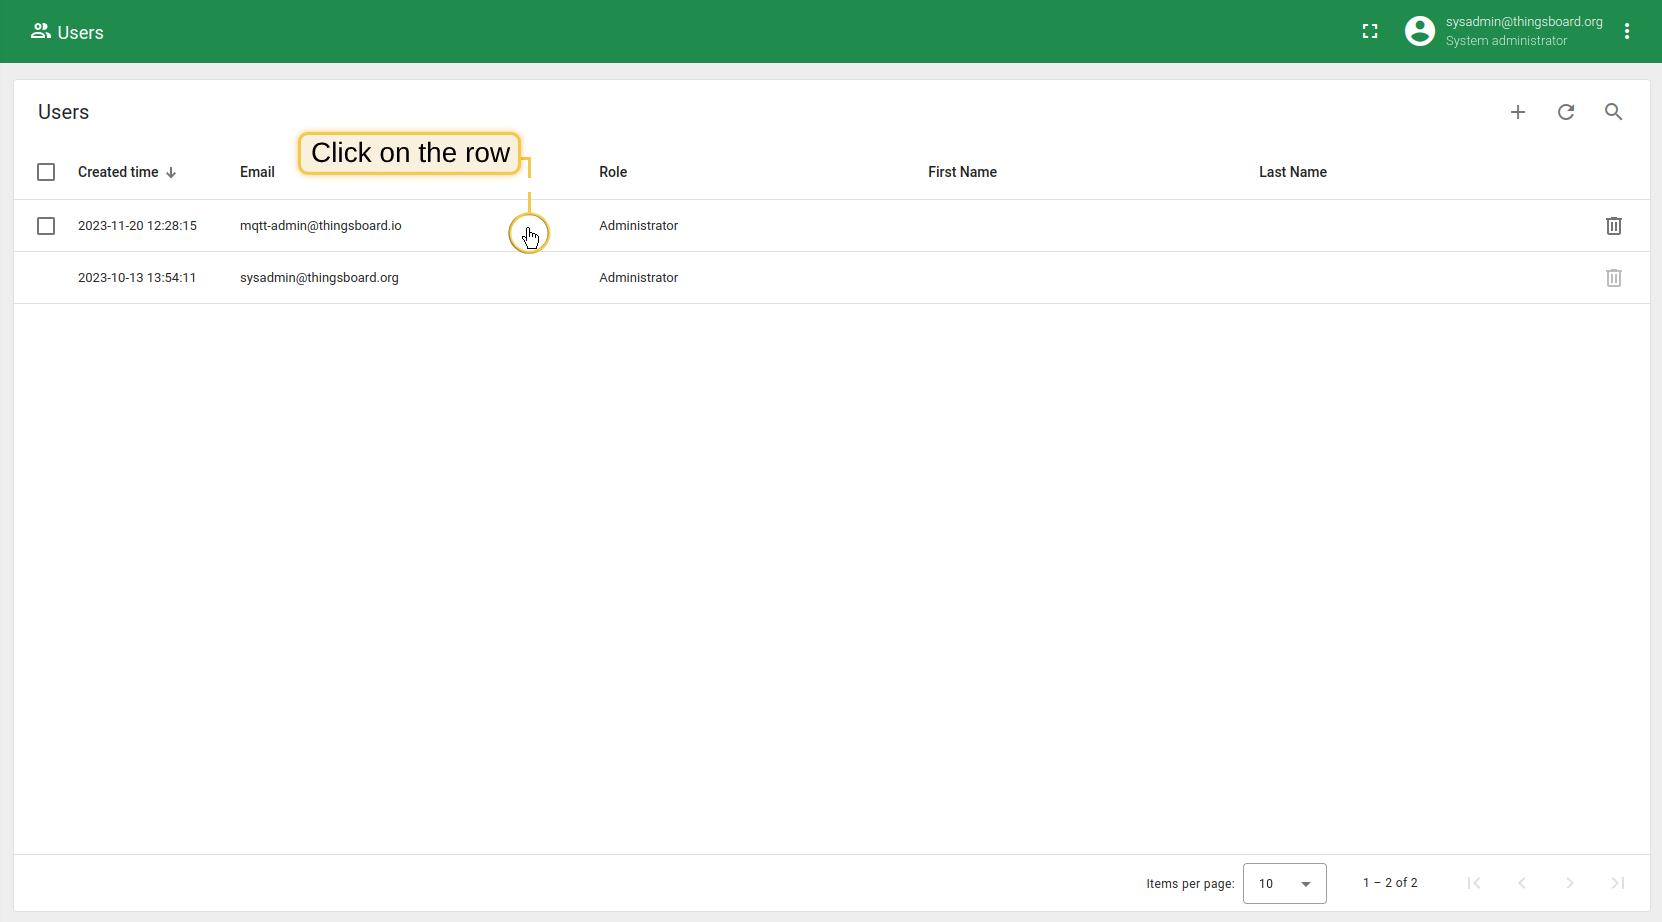The width and height of the screenshot is (1662, 922).
Task: Click the Users icon in header
Action: tap(41, 32)
